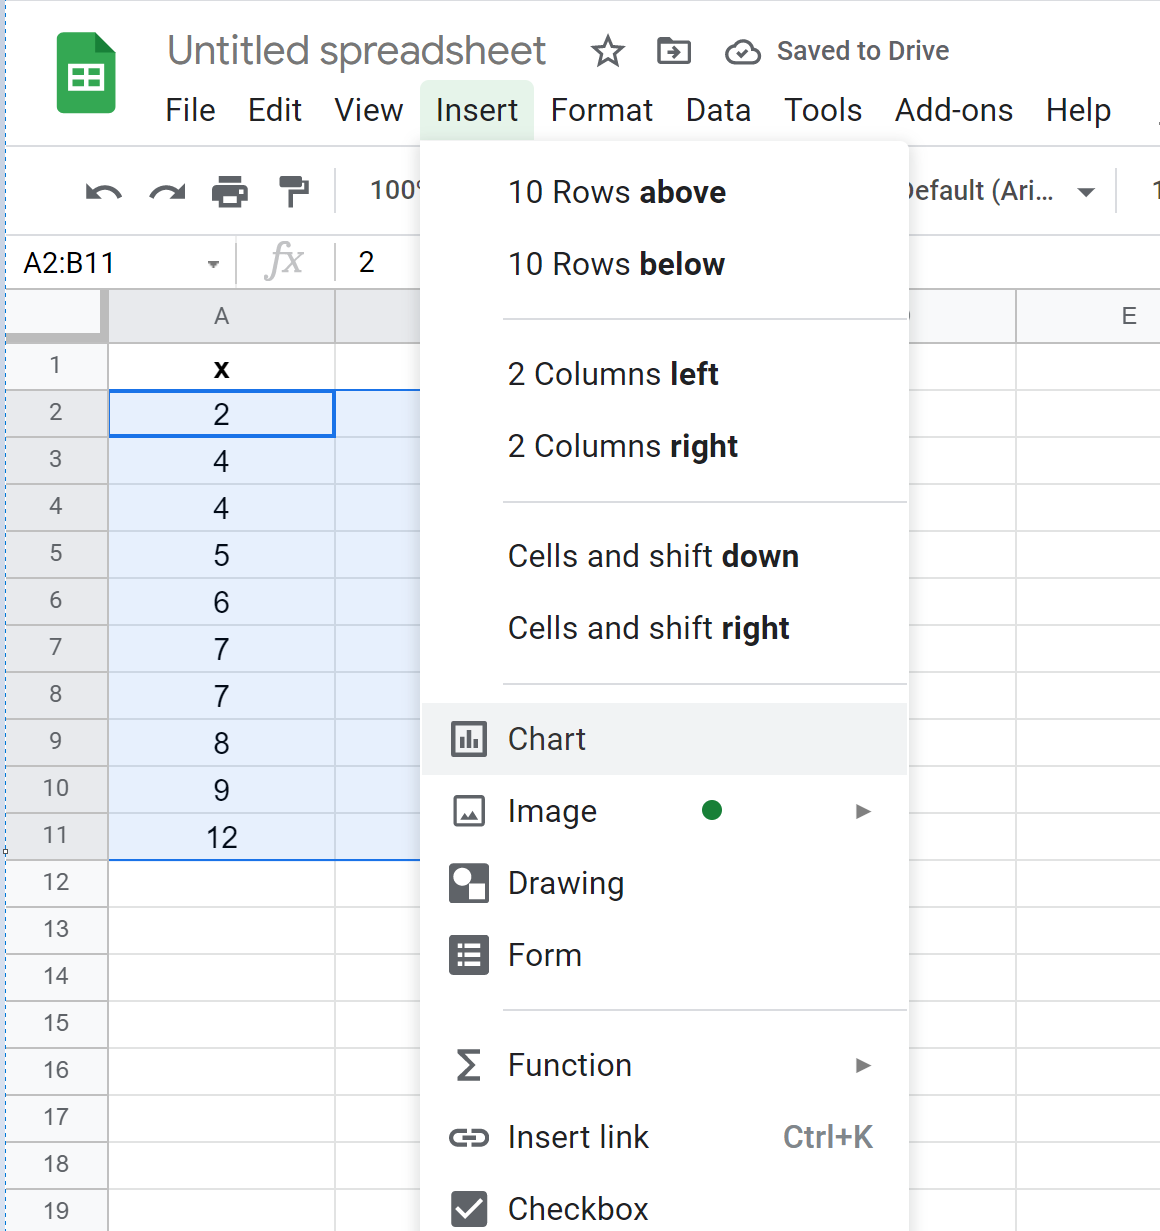The height and width of the screenshot is (1231, 1160).
Task: Open the Drawing insert option
Action: point(566,883)
